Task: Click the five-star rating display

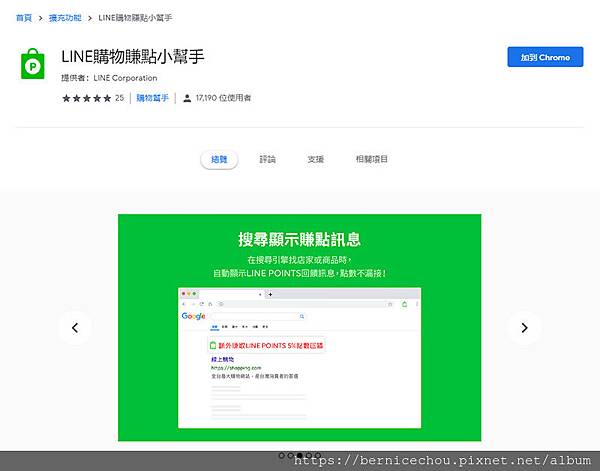Action: (x=87, y=98)
